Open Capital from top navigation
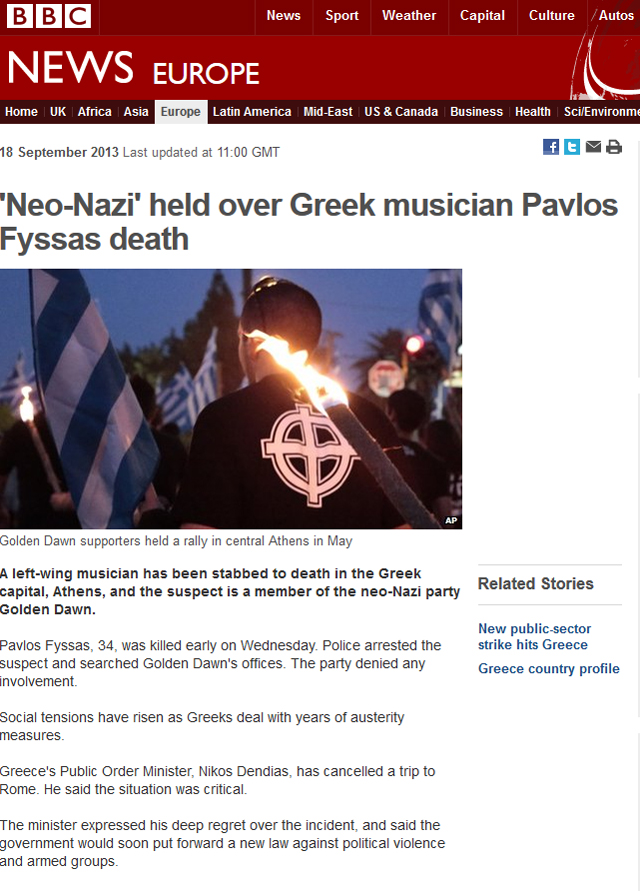The height and width of the screenshot is (891, 640). point(482,16)
